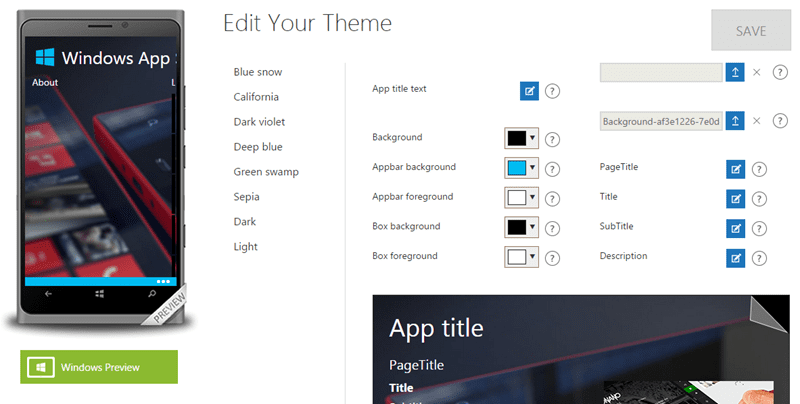
Task: Choose the Dark violet theme
Action: click(x=259, y=122)
